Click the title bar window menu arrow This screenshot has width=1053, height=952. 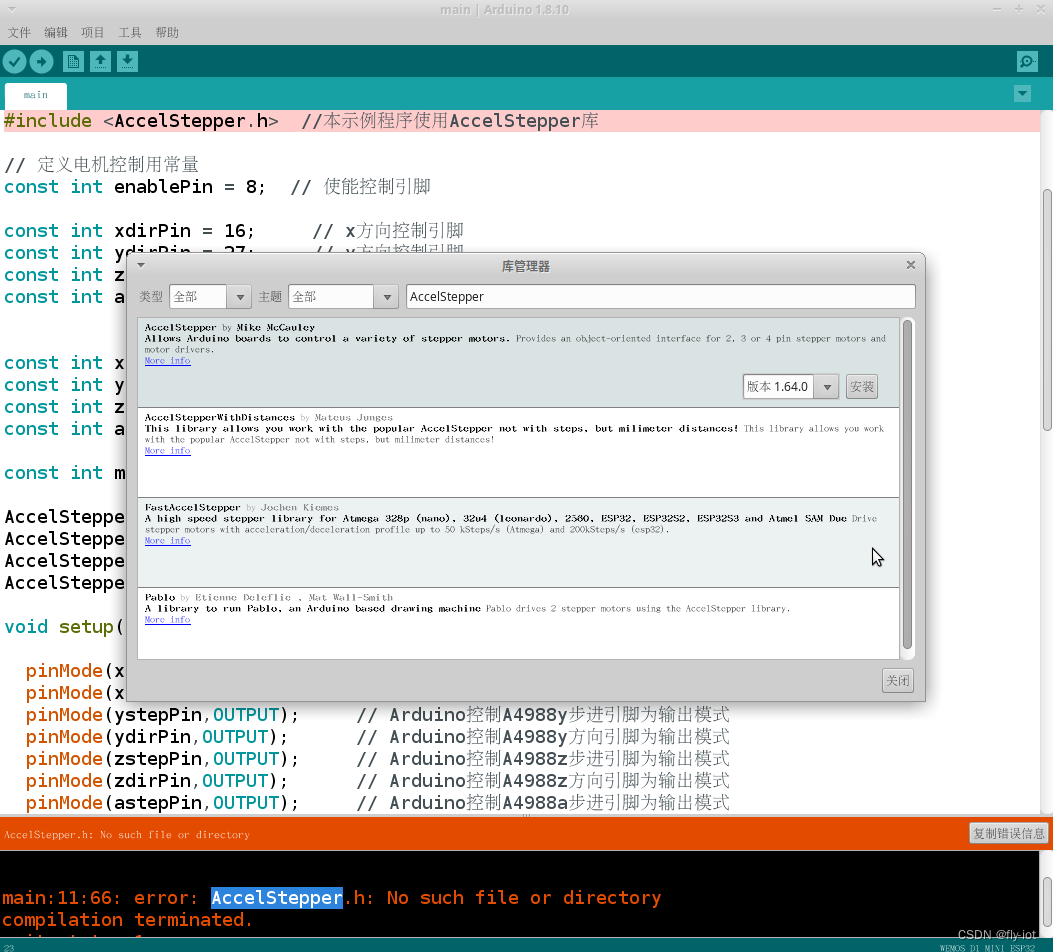click(x=11, y=9)
